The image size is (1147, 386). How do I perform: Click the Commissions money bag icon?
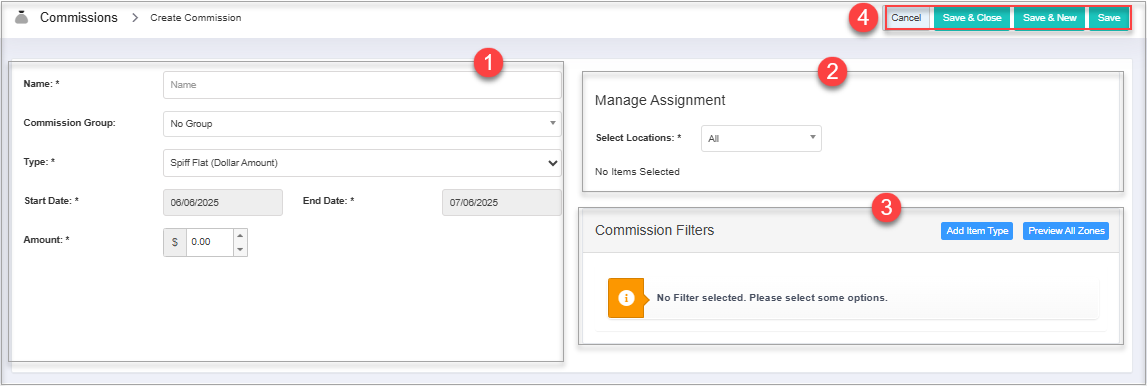coord(21,18)
